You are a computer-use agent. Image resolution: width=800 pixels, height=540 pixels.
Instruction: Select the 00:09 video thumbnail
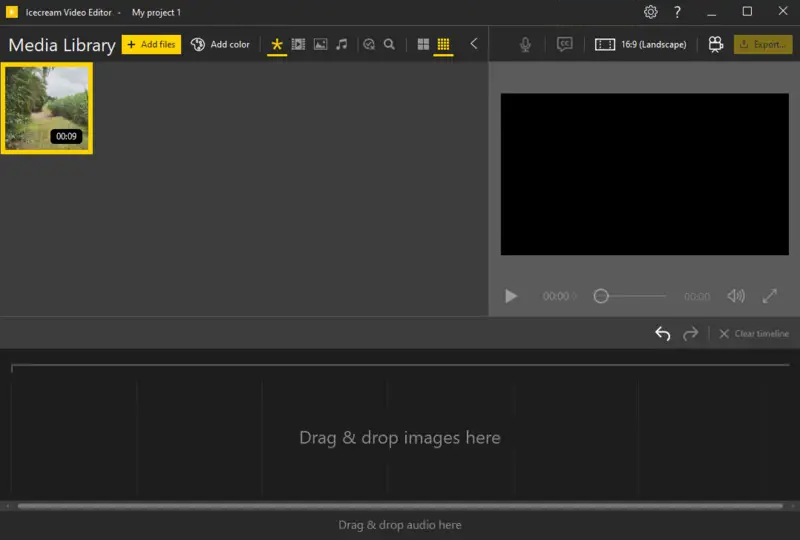tap(47, 108)
